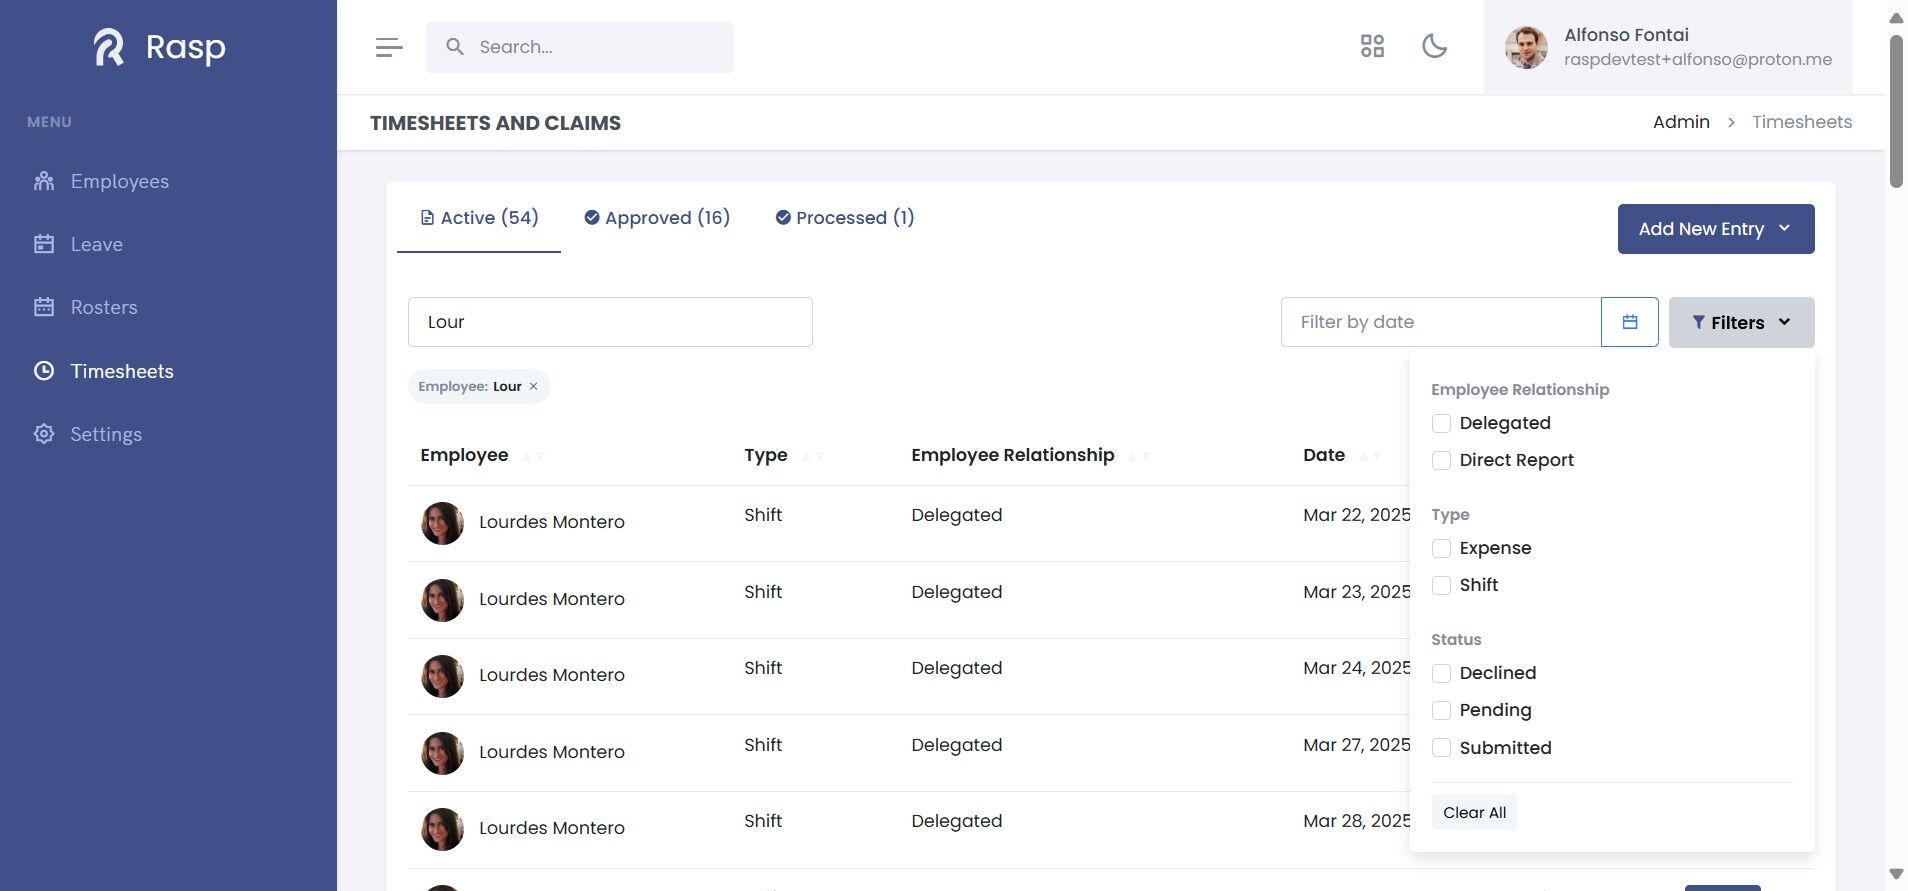
Task: Toggle the hamburger sidebar menu icon
Action: [389, 47]
